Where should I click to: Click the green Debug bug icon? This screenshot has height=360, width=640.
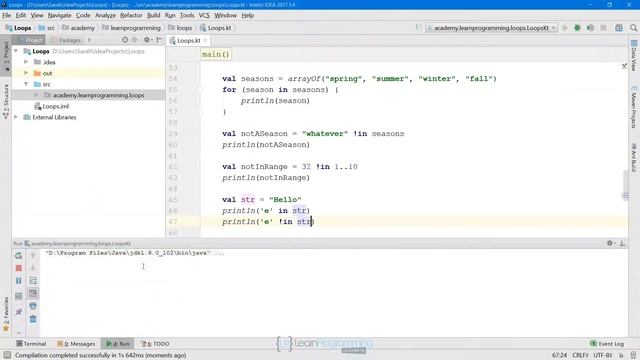coord(577,28)
